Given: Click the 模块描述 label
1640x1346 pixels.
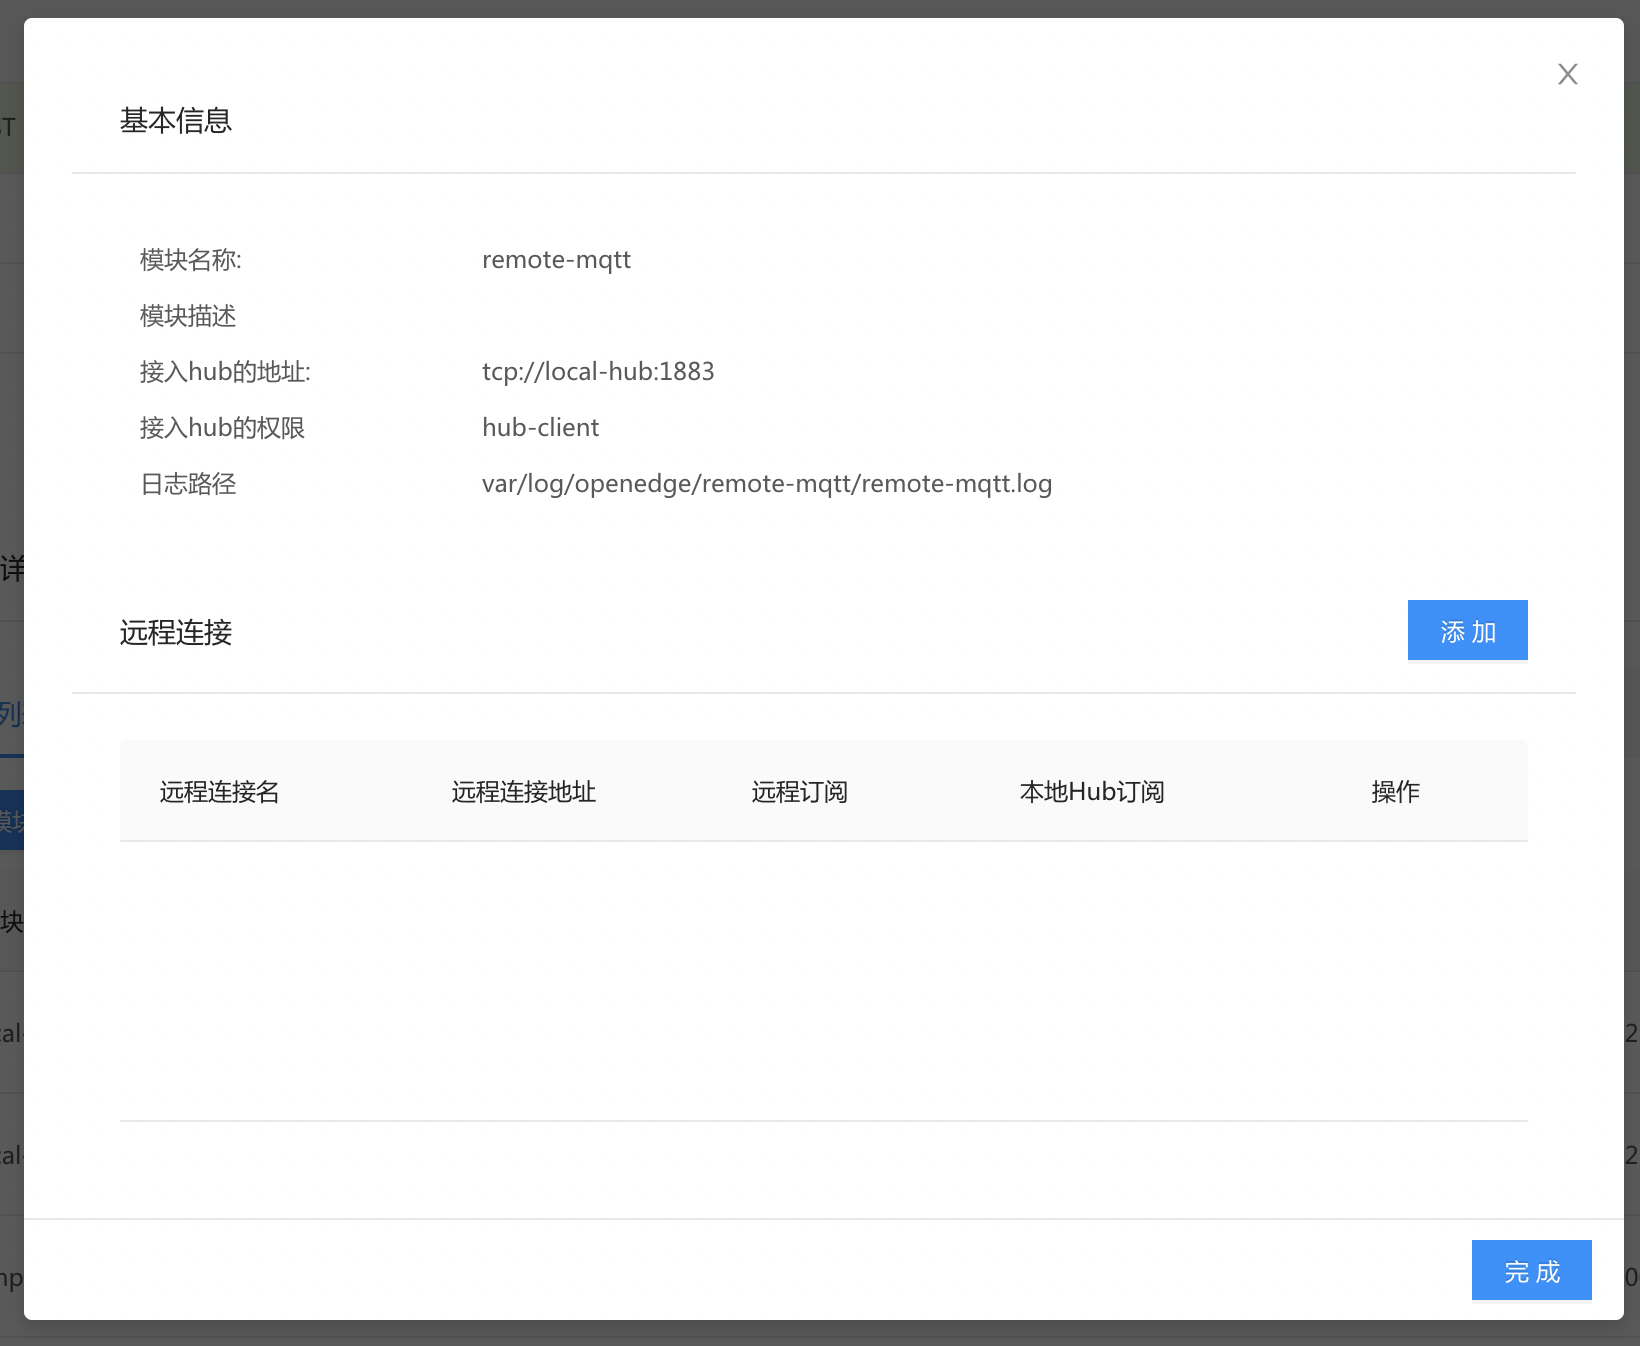Looking at the screenshot, I should [188, 316].
